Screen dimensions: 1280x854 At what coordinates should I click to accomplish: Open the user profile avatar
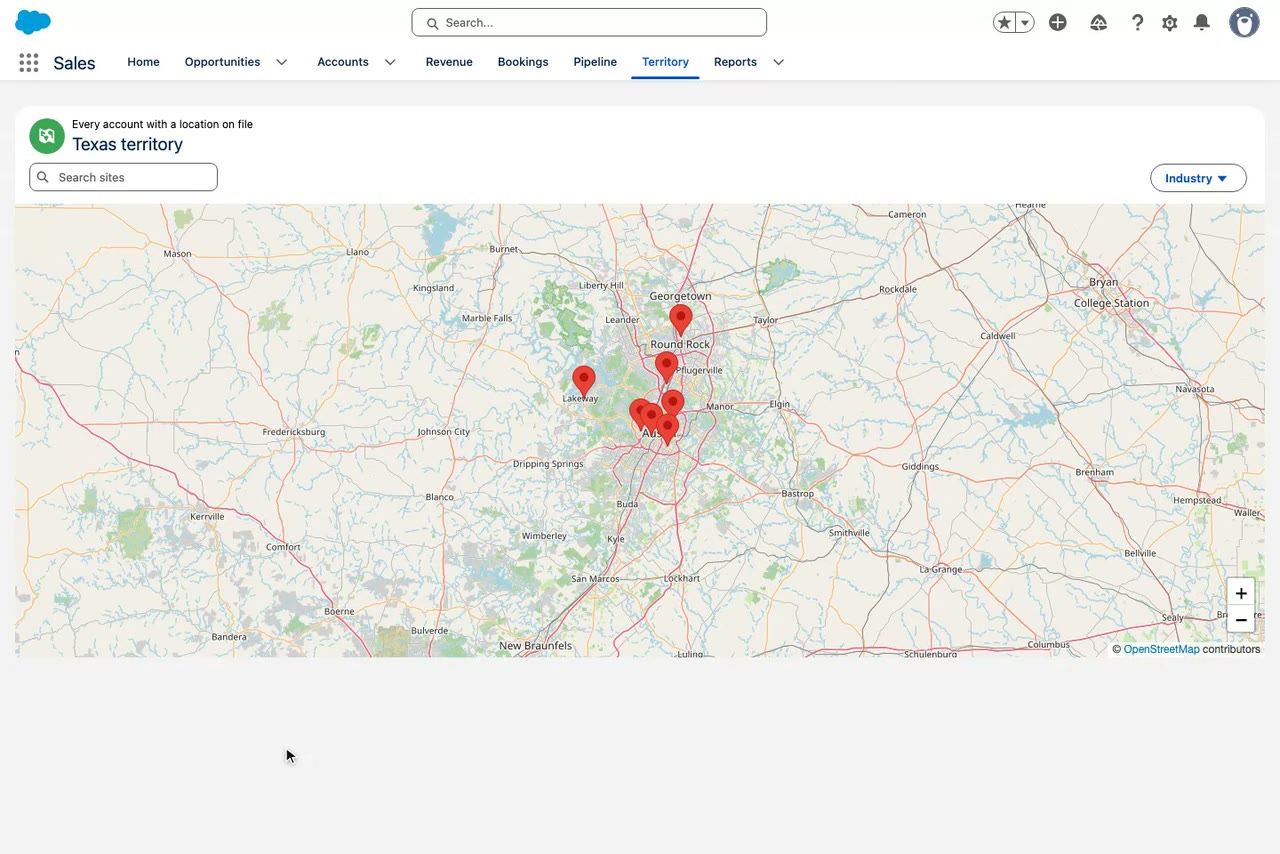coord(1244,22)
